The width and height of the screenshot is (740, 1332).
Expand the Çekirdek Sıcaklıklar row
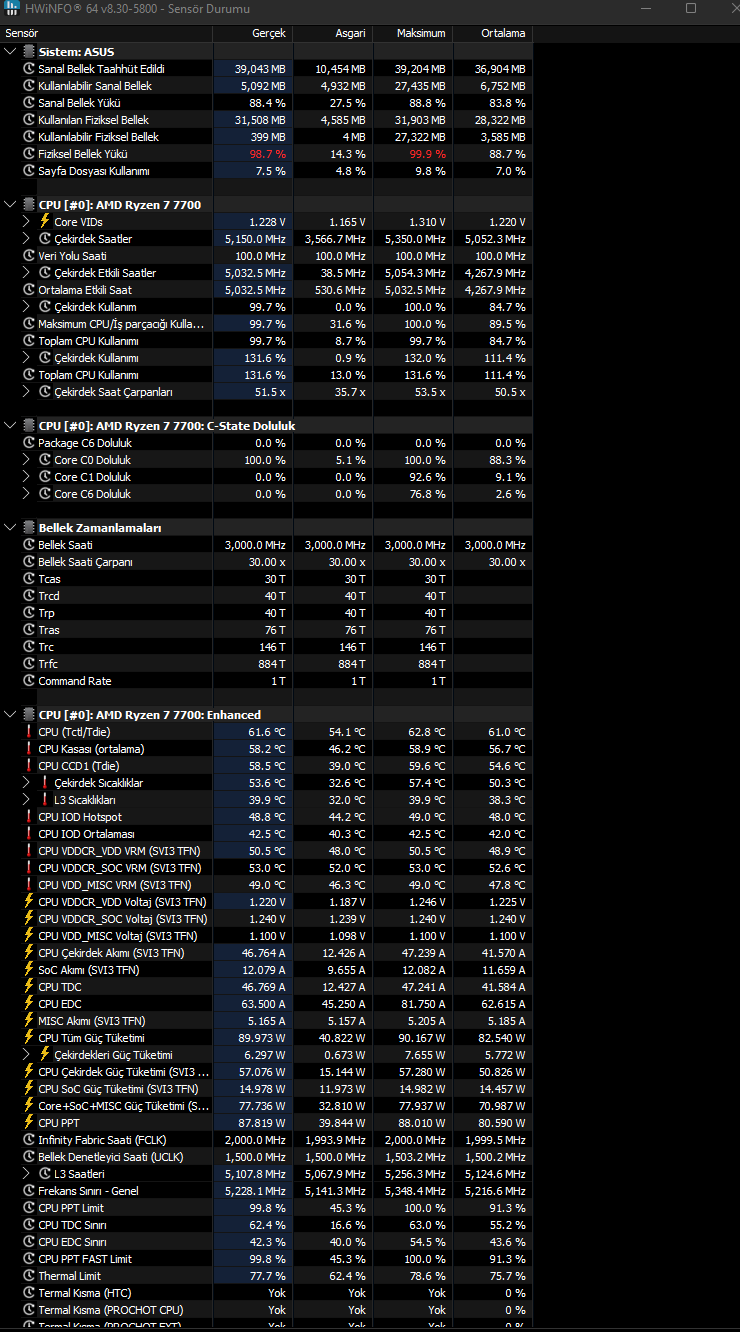[26, 783]
